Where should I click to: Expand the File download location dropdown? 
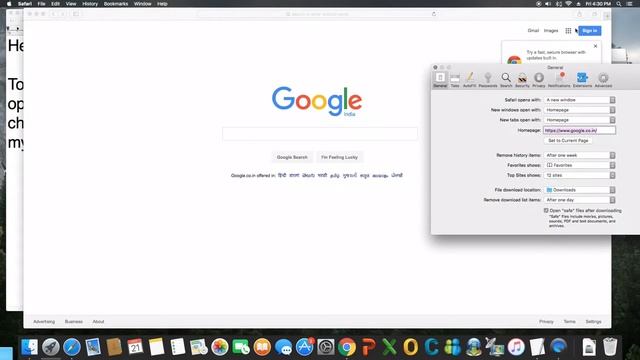coord(580,190)
